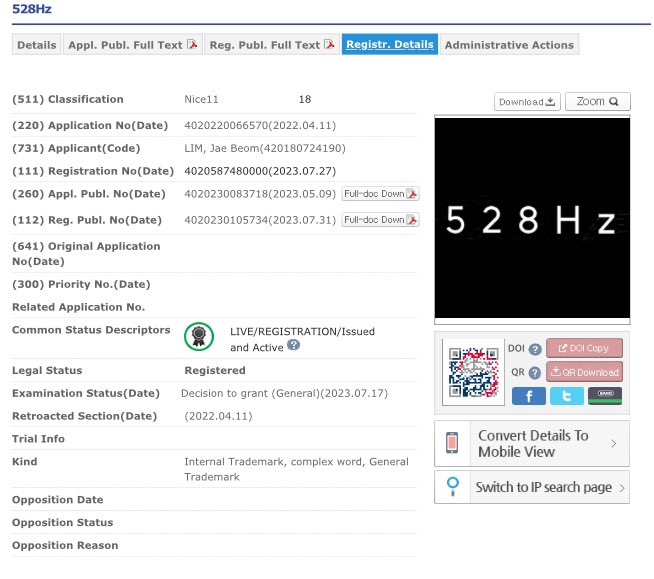Click the mobile phone icon
This screenshot has width=654, height=579.
tap(452, 443)
